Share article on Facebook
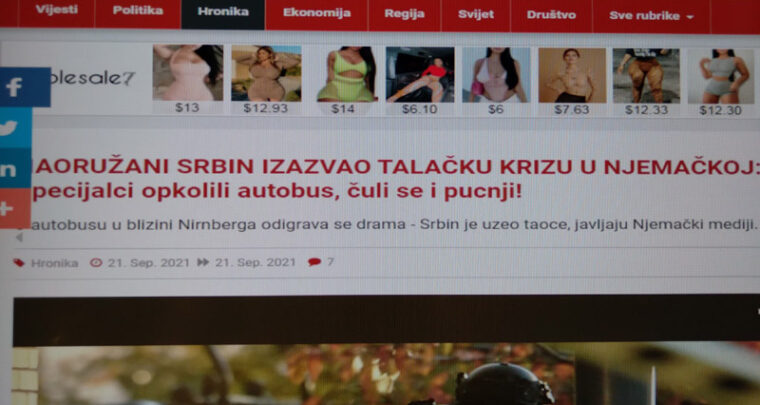 (x=24, y=87)
